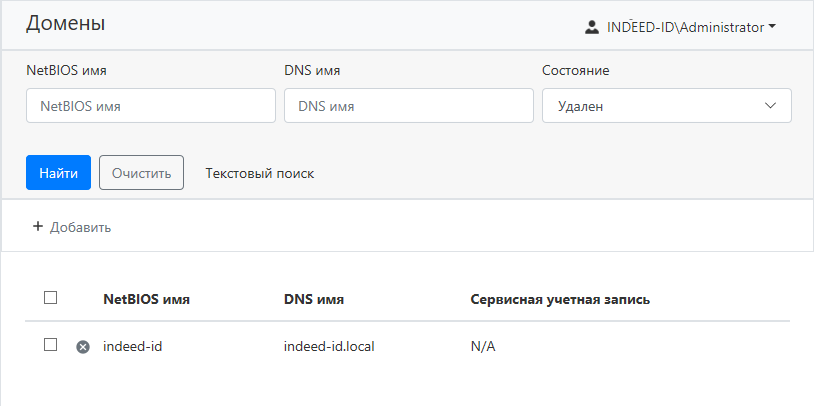This screenshot has height=406, width=814.
Task: Select the indeed-id.local DNS name cell
Action: point(329,346)
